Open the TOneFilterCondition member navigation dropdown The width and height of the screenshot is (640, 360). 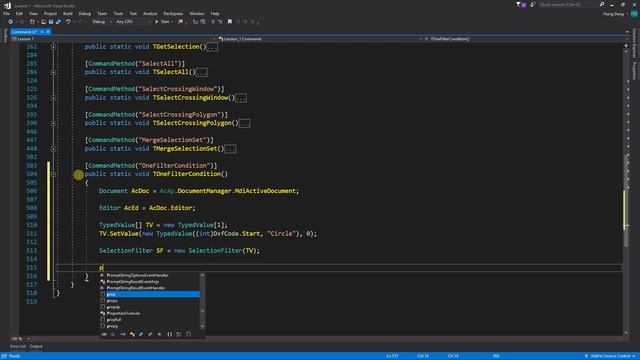click(525, 39)
